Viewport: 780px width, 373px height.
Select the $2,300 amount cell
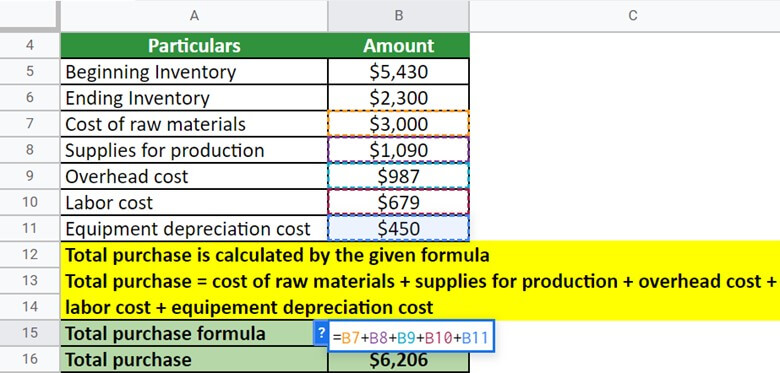click(x=398, y=97)
